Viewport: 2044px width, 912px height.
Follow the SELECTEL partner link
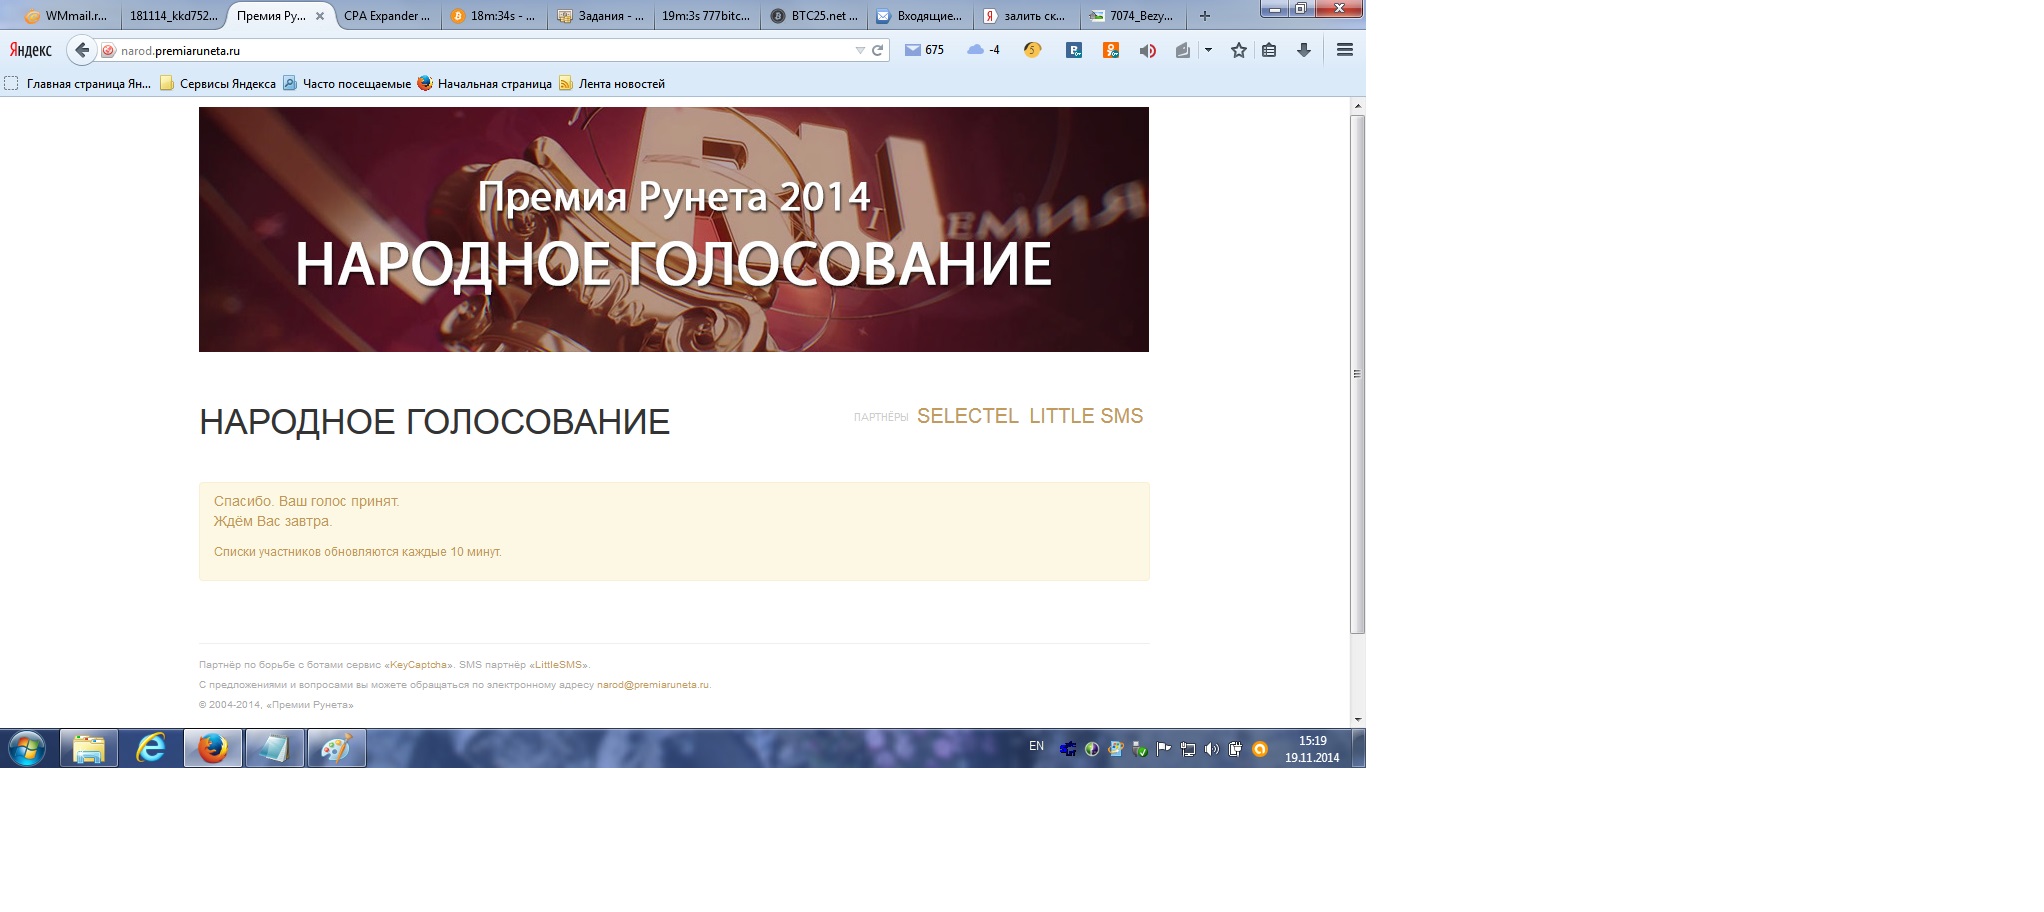click(x=968, y=416)
